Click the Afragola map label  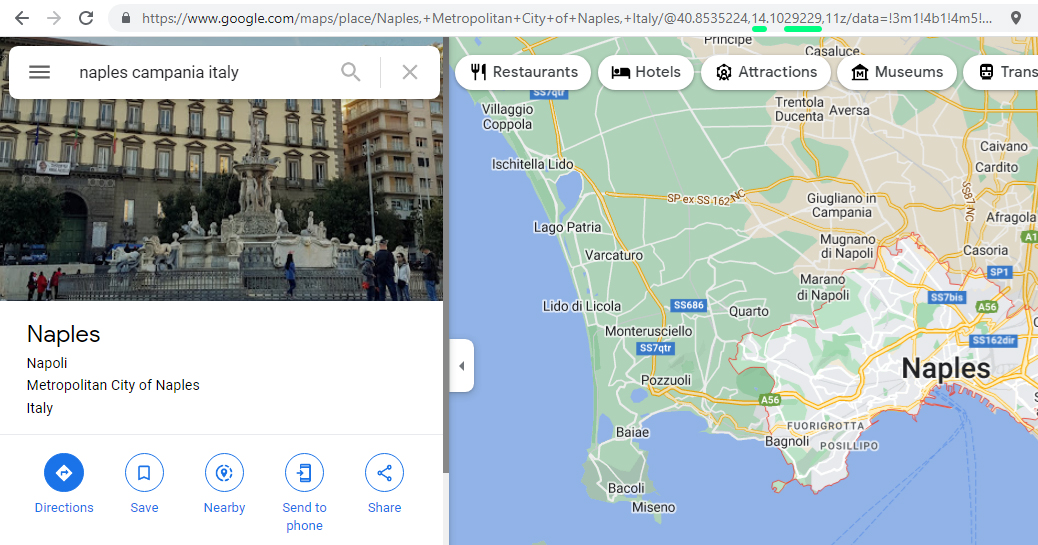1011,217
